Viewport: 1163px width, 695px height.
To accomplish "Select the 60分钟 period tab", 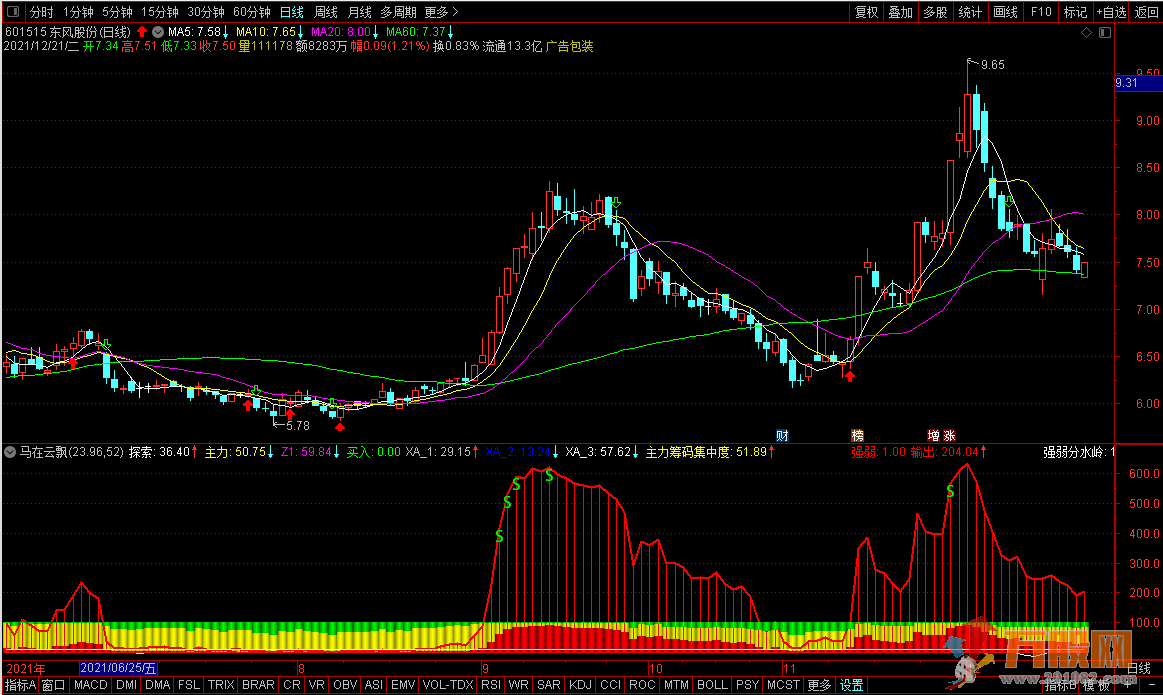I will click(x=252, y=12).
